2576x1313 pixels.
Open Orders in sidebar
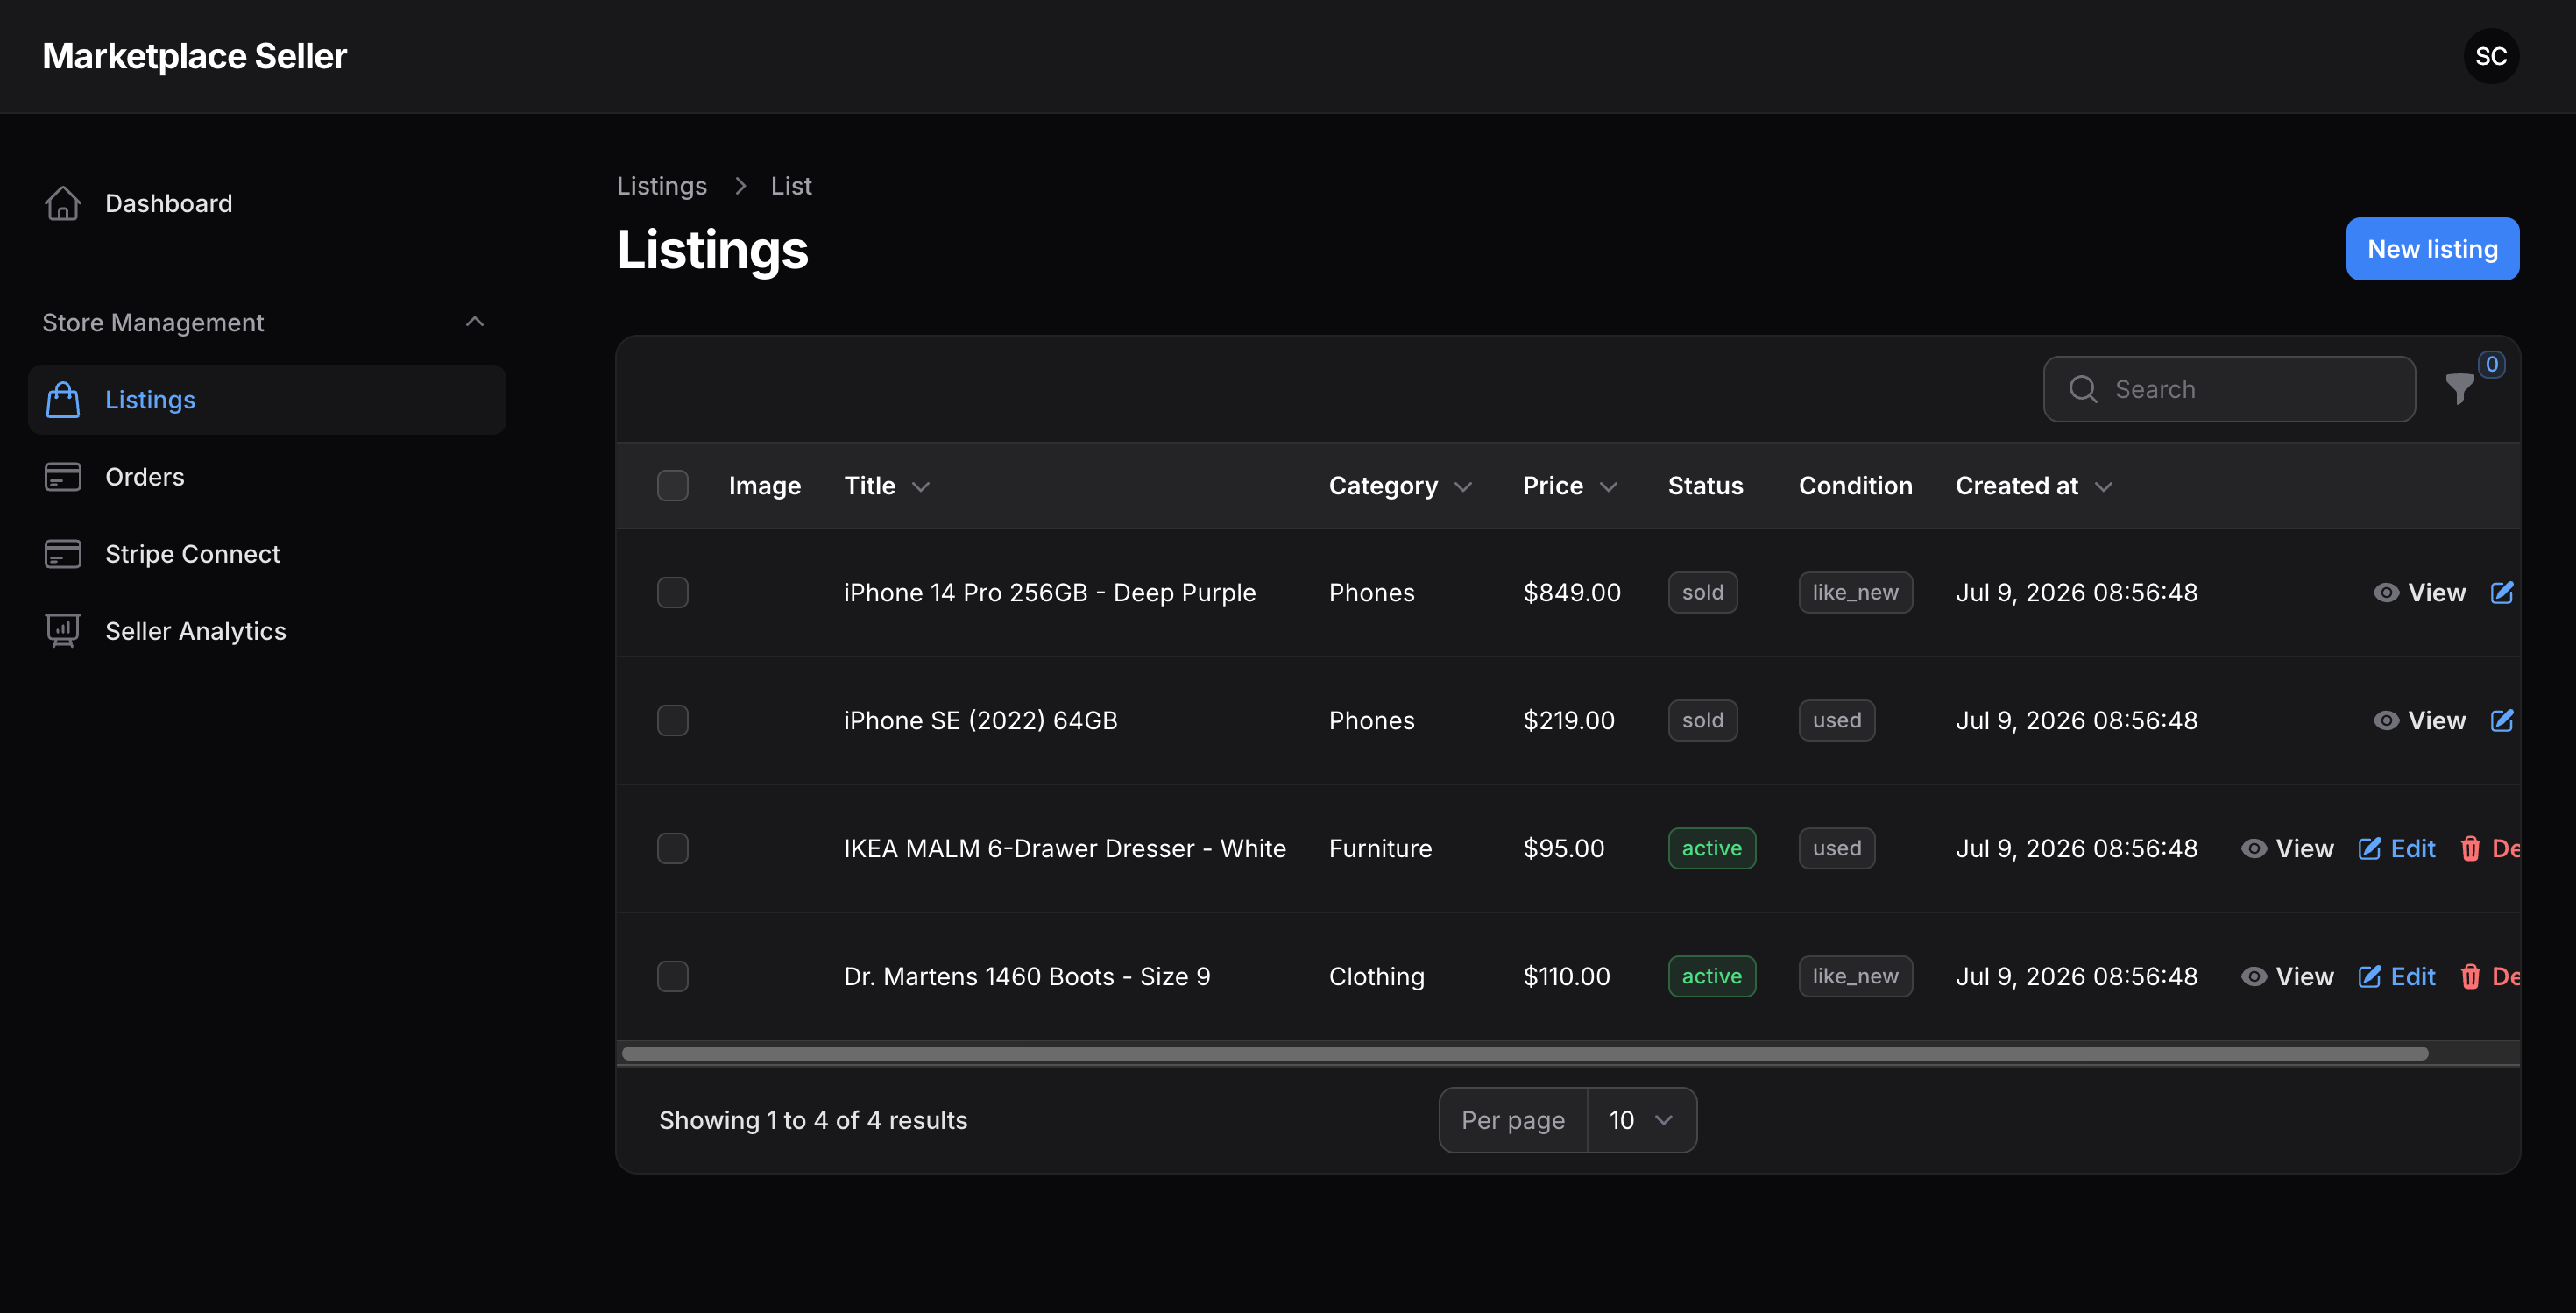(266, 476)
